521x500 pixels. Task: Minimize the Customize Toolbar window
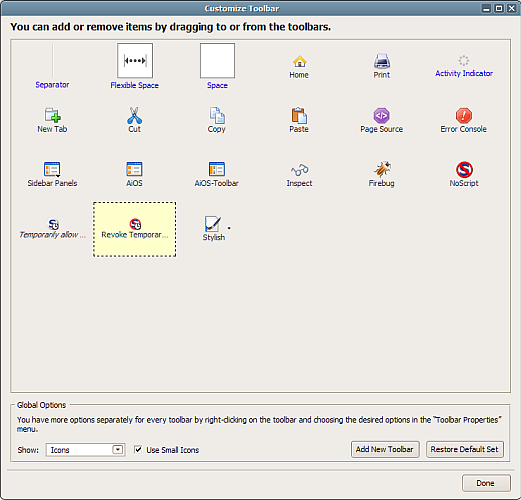pos(487,8)
